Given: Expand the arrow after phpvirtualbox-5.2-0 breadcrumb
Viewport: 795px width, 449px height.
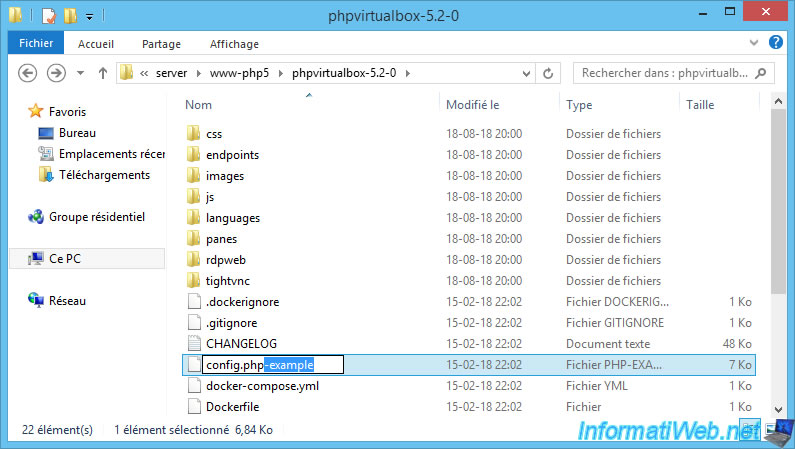Looking at the screenshot, I should click(407, 73).
